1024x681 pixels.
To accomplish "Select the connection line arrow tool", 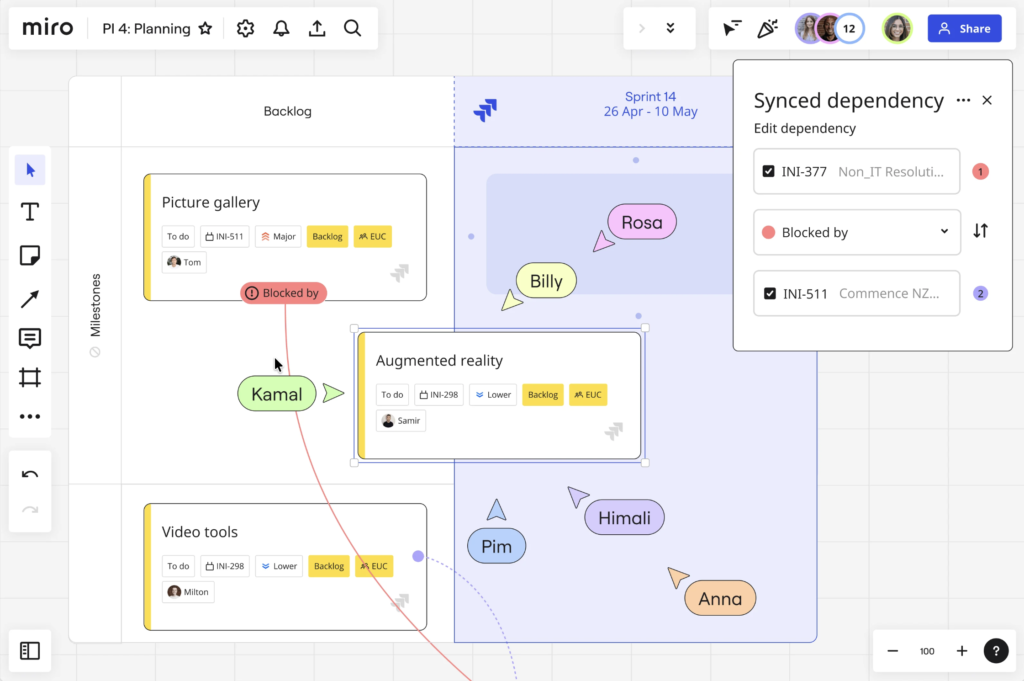I will tap(30, 298).
